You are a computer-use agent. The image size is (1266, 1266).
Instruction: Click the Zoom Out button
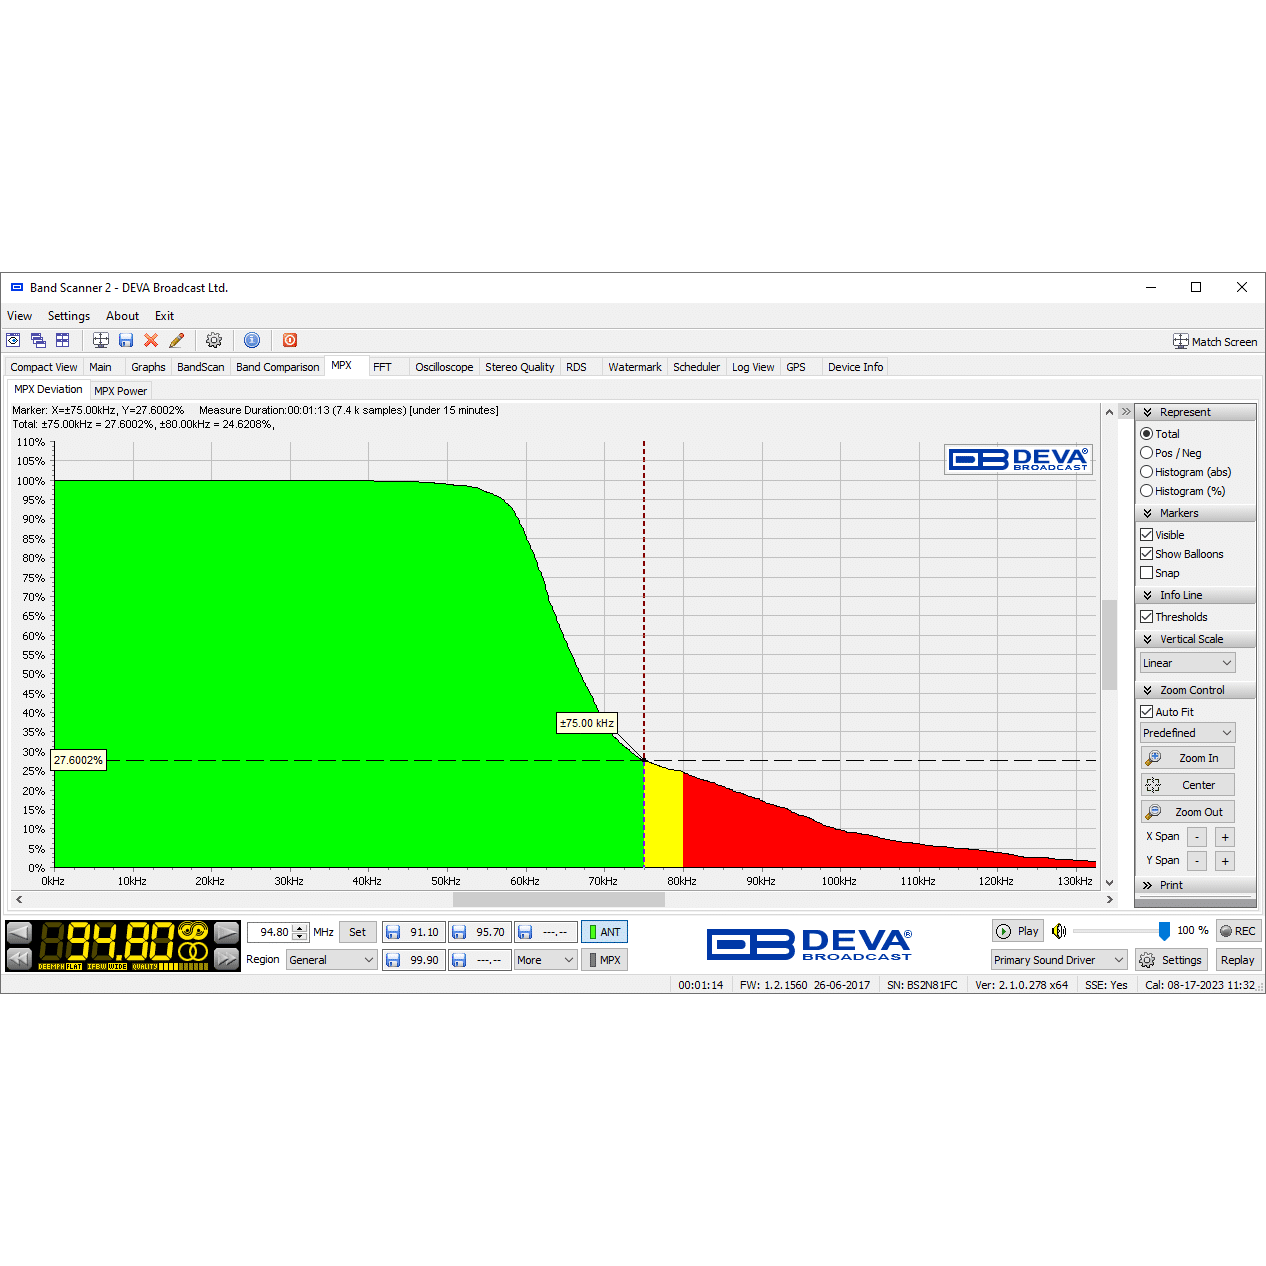[1188, 812]
